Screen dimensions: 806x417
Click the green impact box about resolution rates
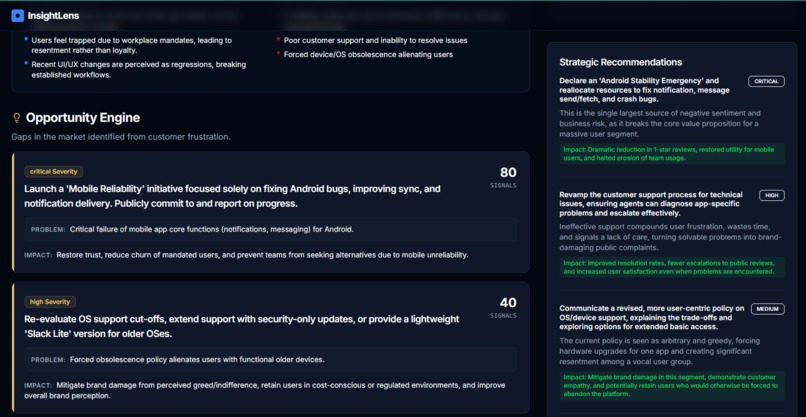672,267
